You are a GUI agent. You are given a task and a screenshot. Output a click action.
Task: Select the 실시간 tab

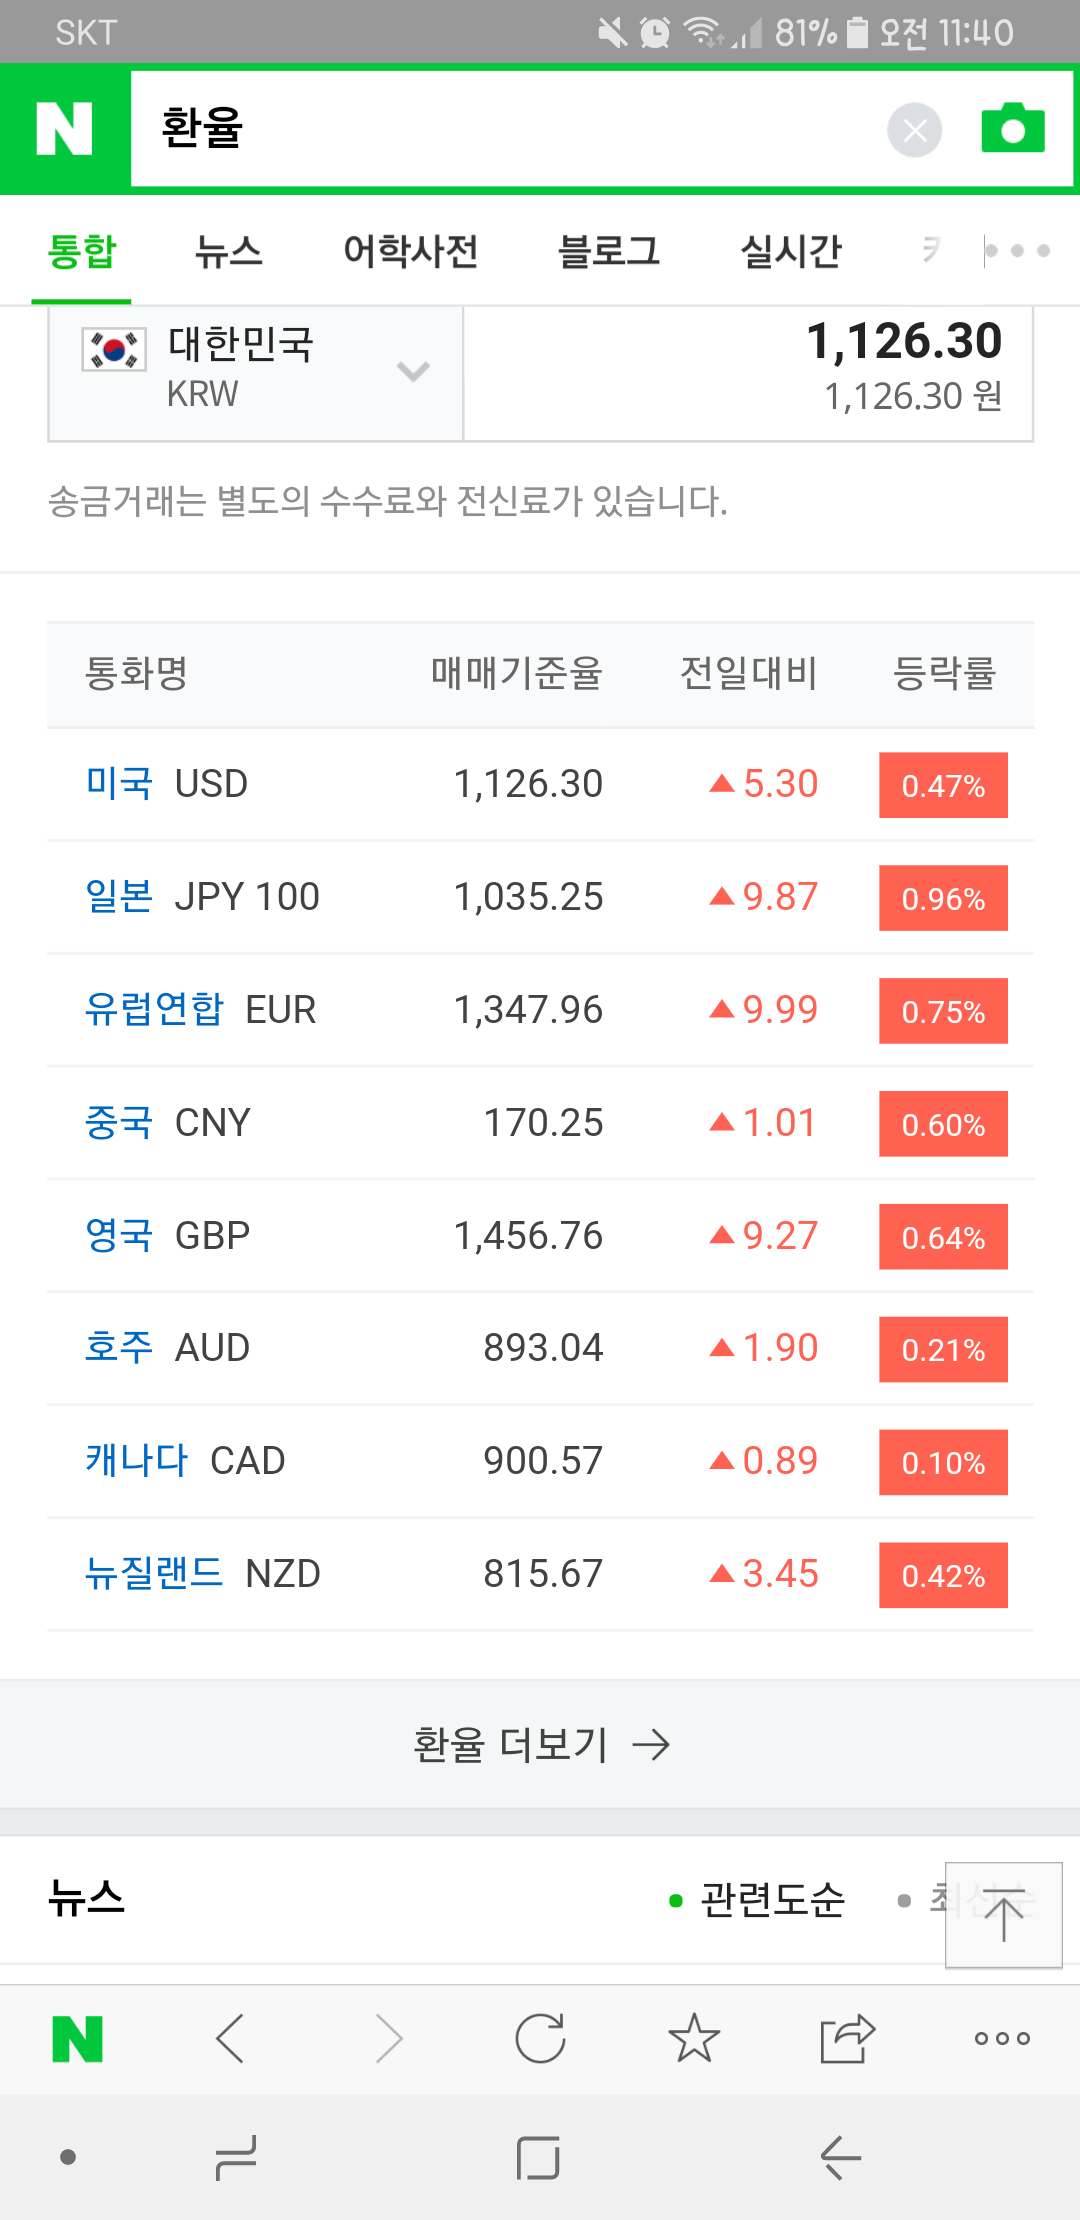790,251
